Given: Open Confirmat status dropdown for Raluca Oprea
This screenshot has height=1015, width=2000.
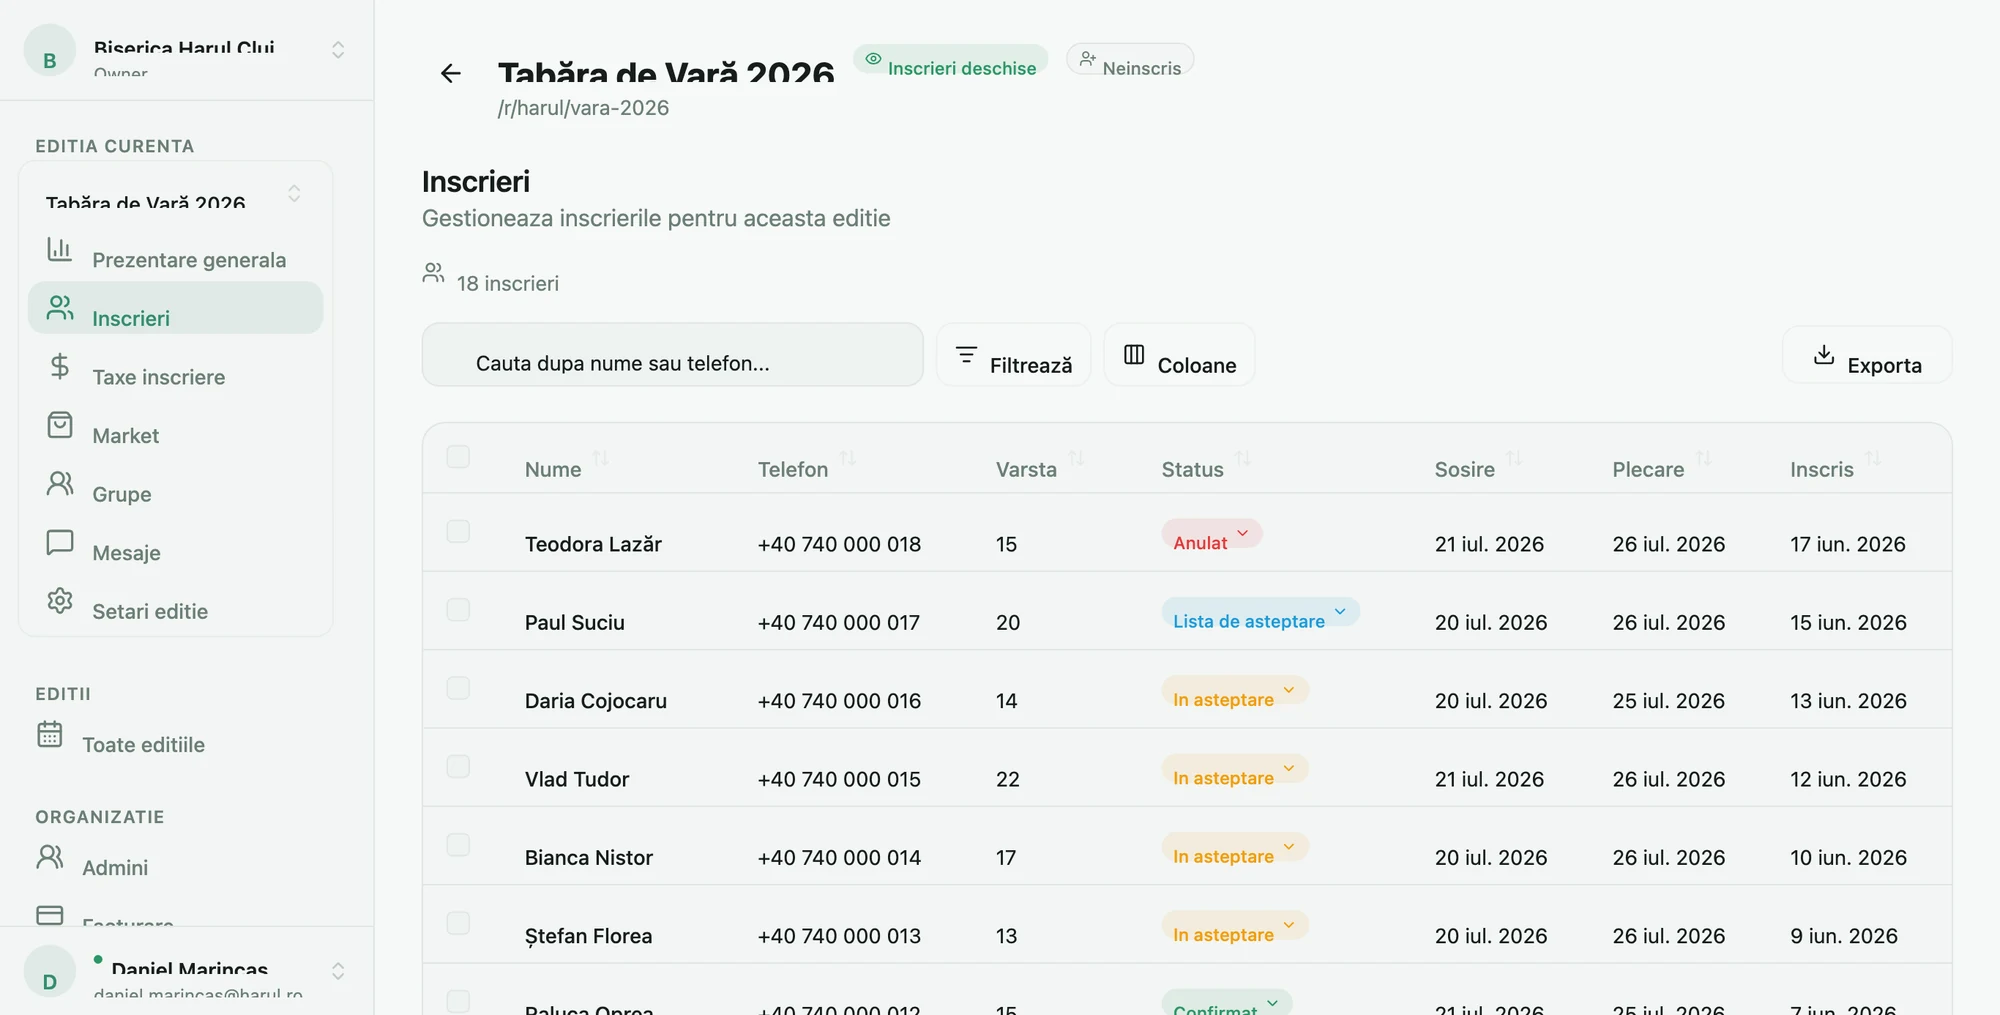Looking at the screenshot, I should pos(1227,1003).
